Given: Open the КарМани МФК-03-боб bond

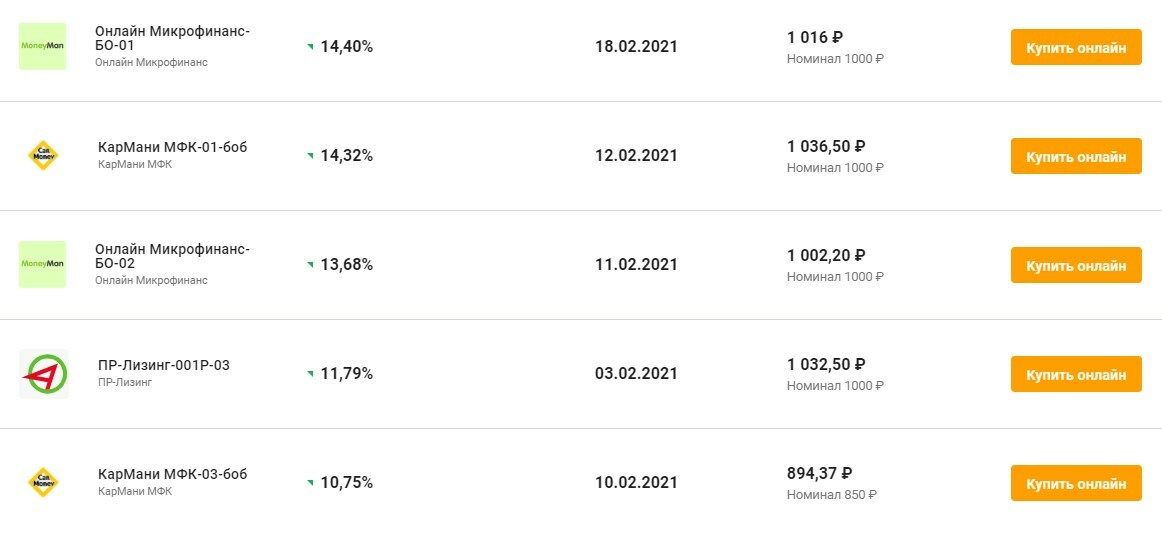Looking at the screenshot, I should (172, 474).
